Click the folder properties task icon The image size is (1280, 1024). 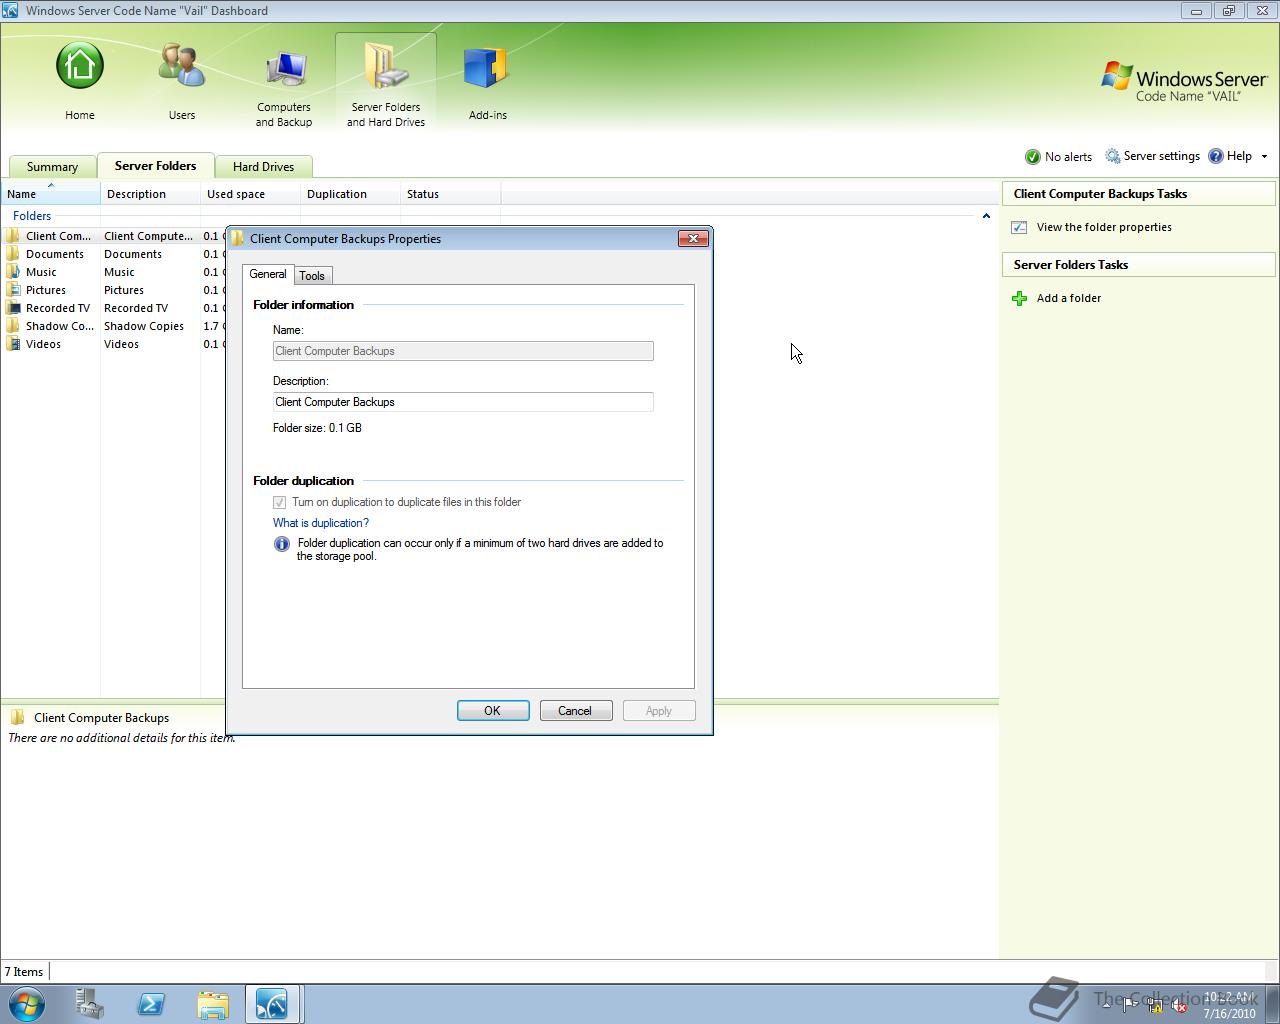[x=1019, y=227]
